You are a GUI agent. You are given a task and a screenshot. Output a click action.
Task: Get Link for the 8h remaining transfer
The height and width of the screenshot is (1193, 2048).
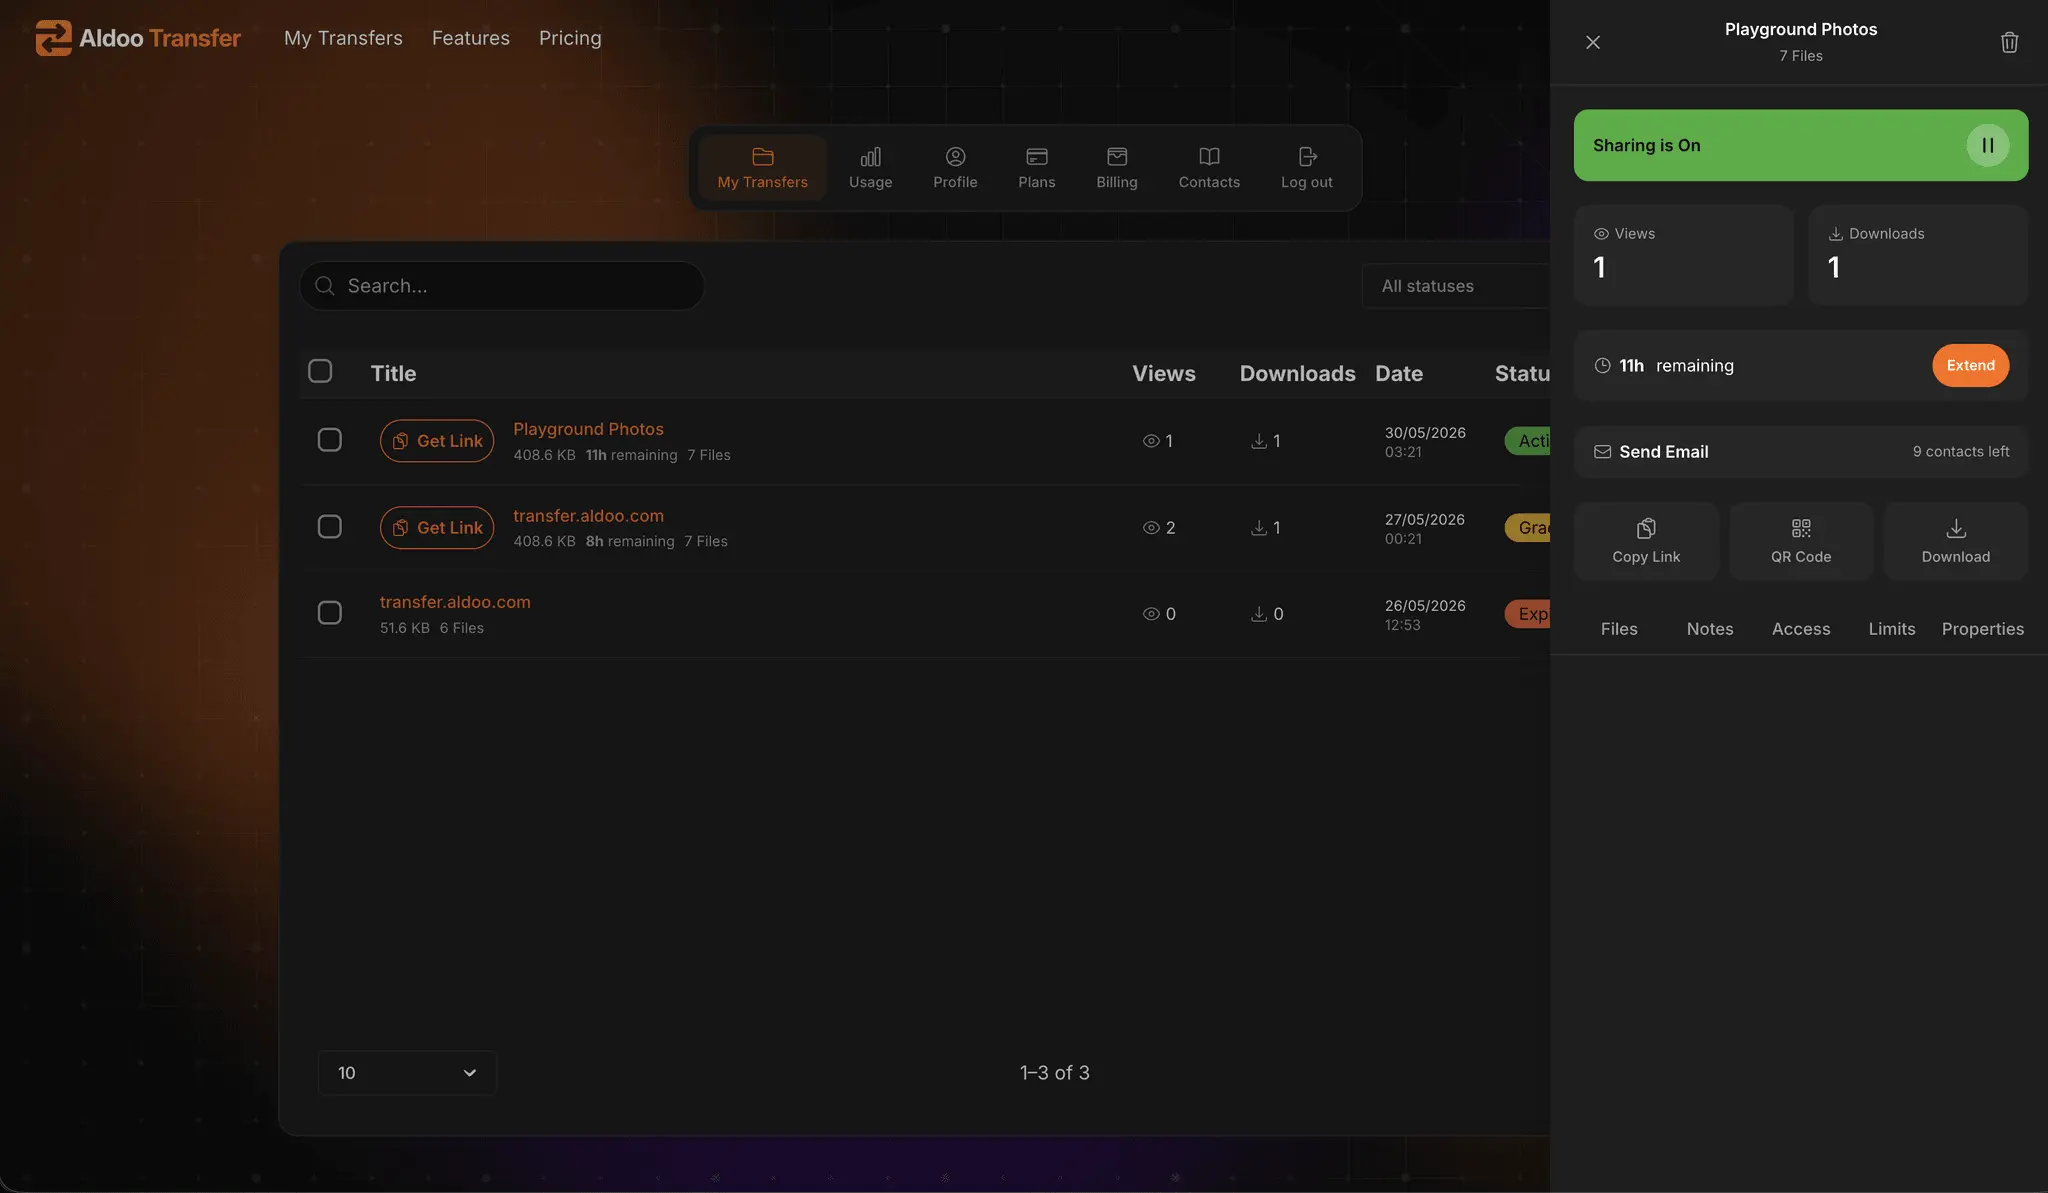437,527
